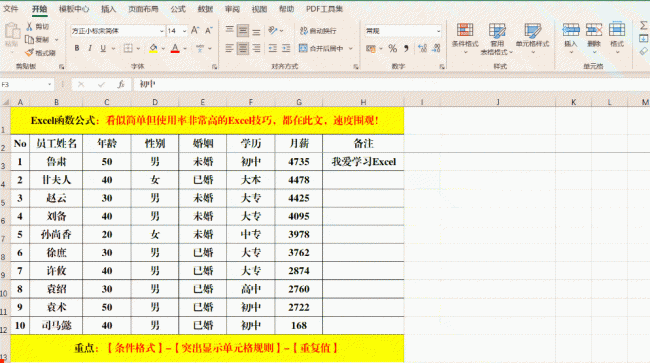
Task: Switch to the 插入 (Insert) tab
Action: pos(109,9)
